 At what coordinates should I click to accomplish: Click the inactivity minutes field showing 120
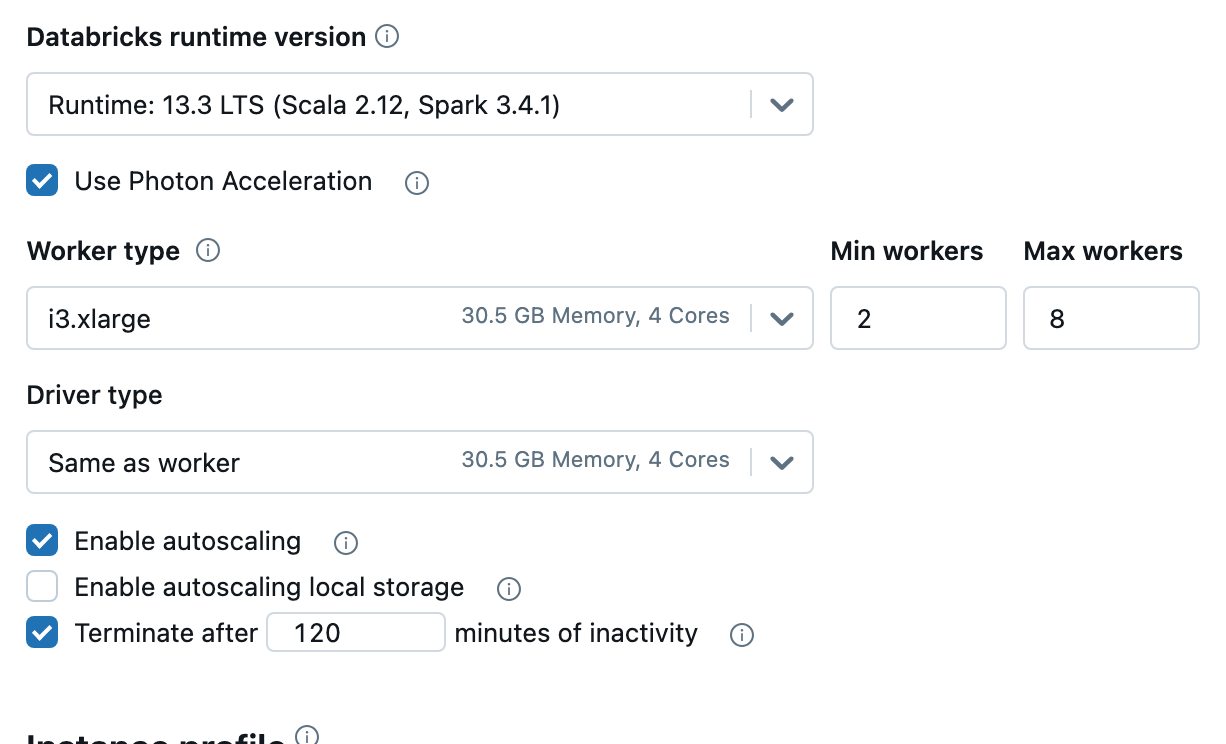click(356, 633)
